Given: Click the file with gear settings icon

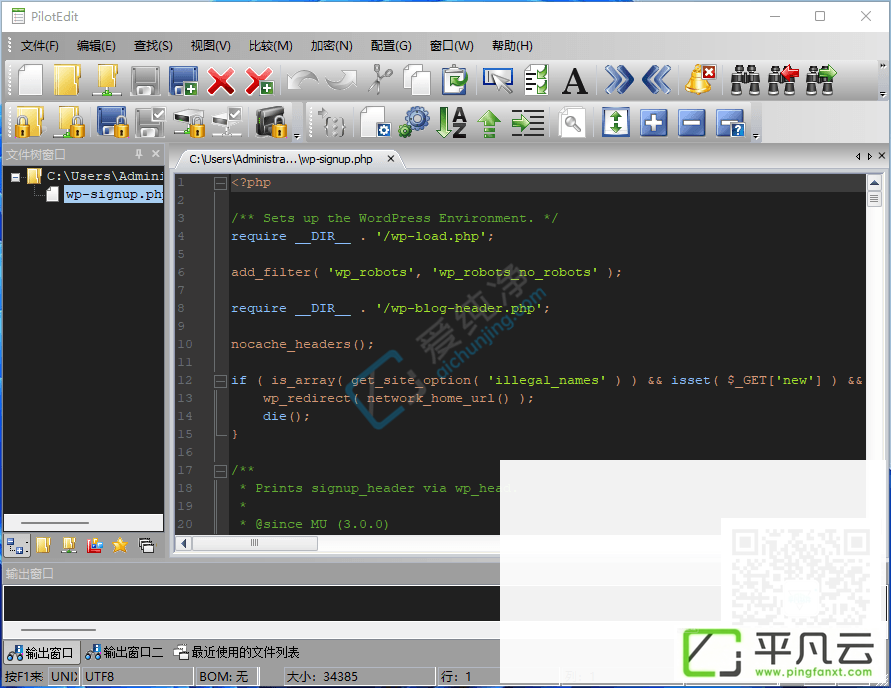Looking at the screenshot, I should click(x=375, y=122).
